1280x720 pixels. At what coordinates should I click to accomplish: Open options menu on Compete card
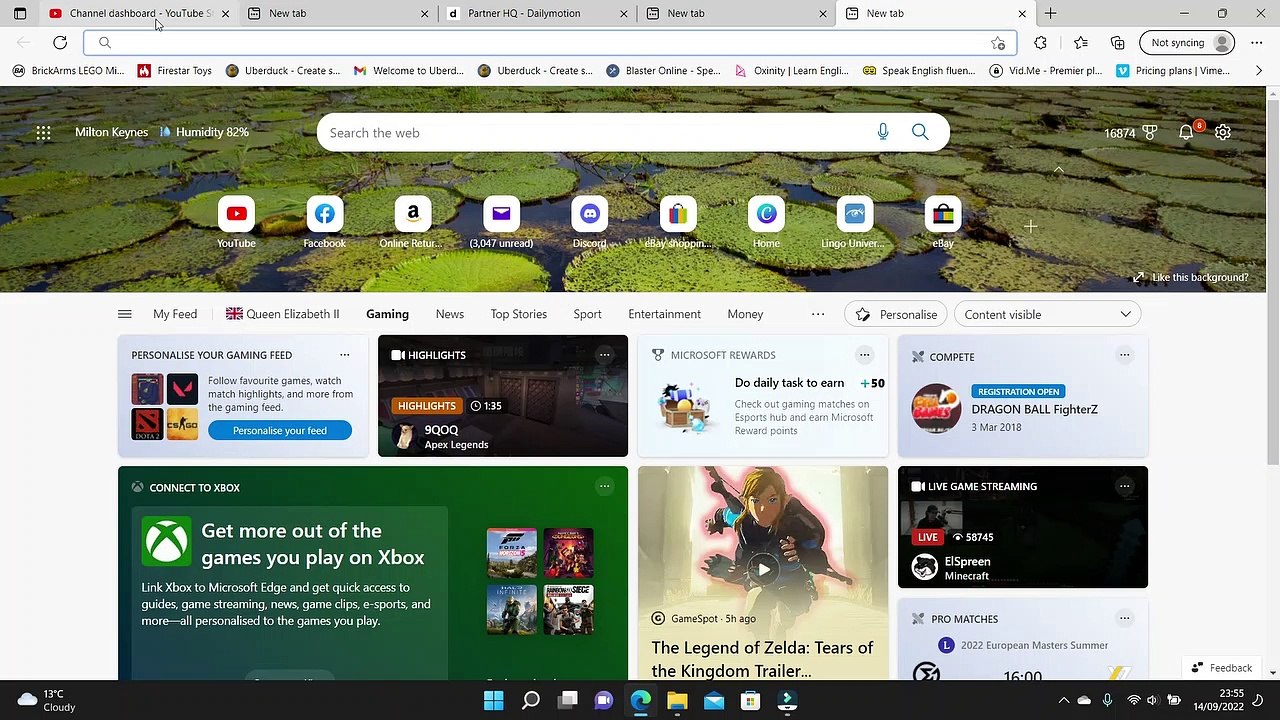pos(1124,355)
